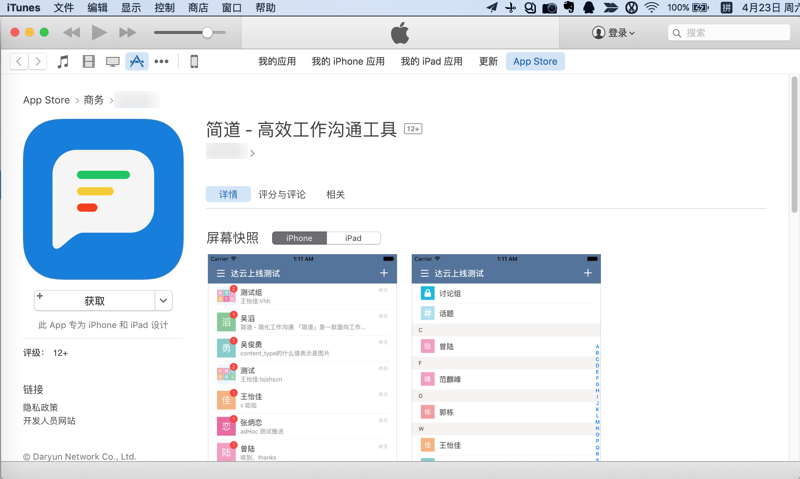Go to App Store breadcrumb link
This screenshot has height=479, width=800.
[x=46, y=100]
